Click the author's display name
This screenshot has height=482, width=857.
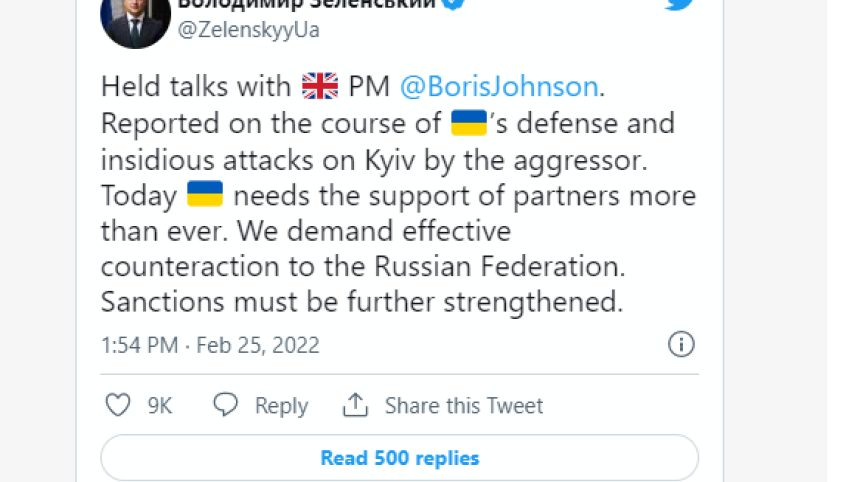(307, 4)
